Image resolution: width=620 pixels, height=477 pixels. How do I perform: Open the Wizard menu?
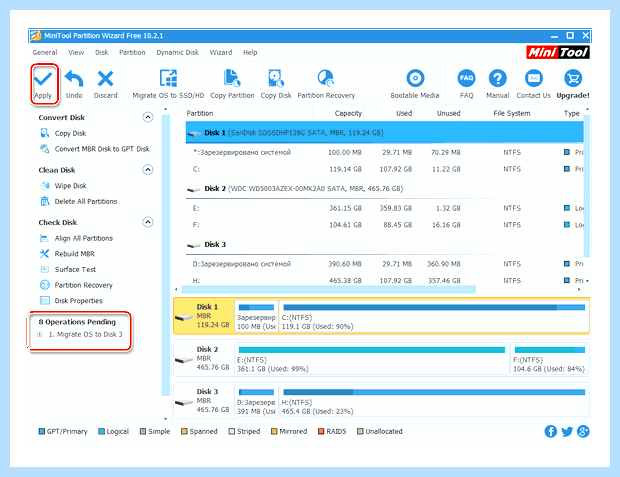coord(221,53)
